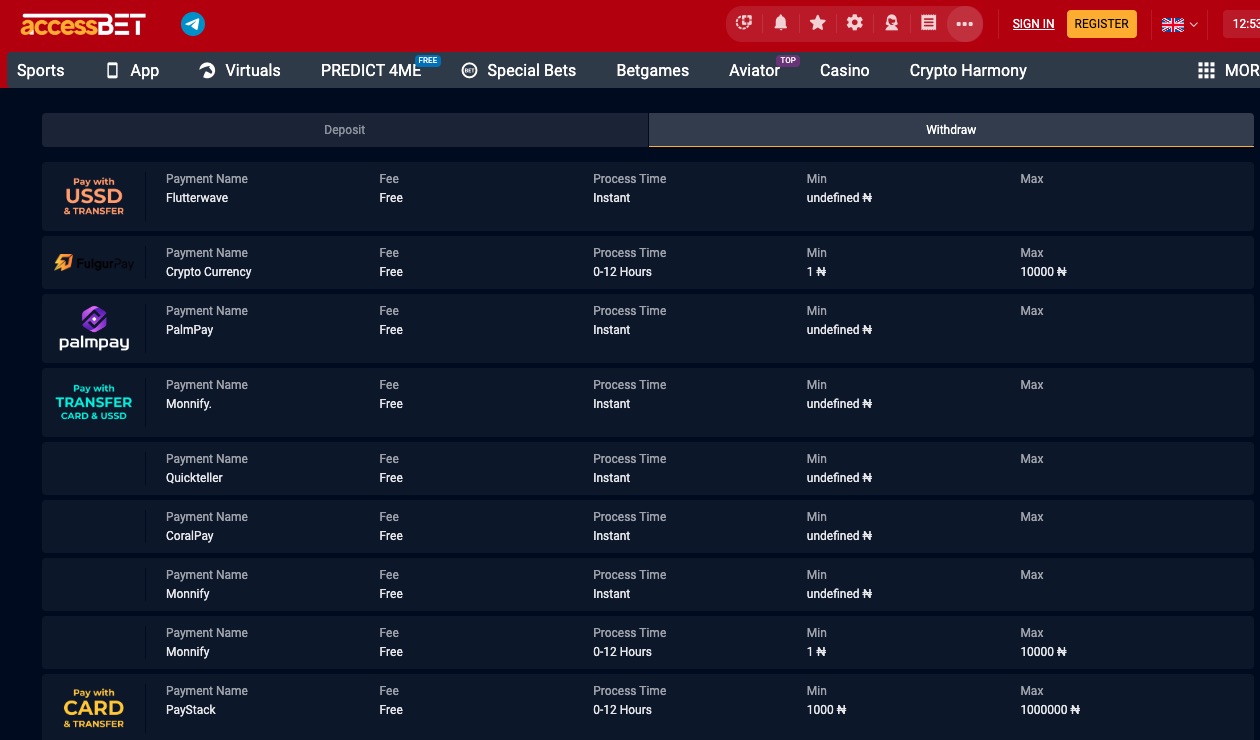Image resolution: width=1260 pixels, height=740 pixels.
Task: Open the notifications bell icon
Action: (x=781, y=23)
